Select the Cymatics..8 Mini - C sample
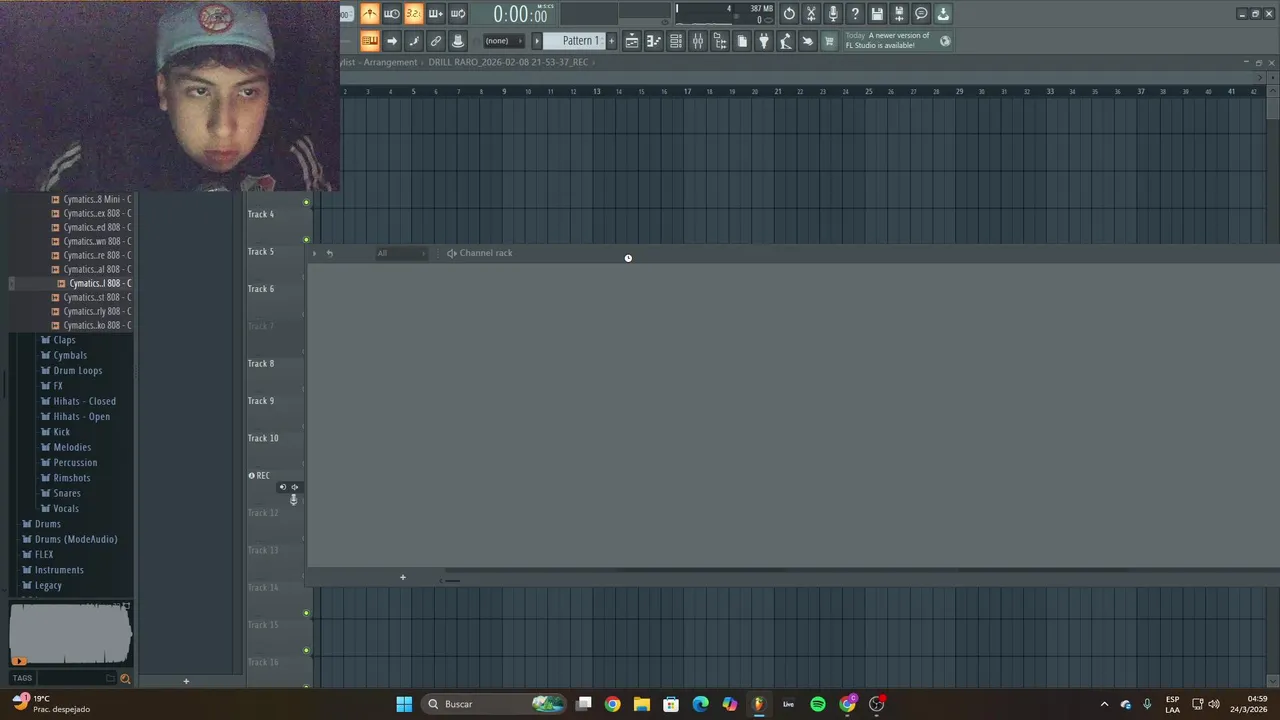 (x=91, y=199)
